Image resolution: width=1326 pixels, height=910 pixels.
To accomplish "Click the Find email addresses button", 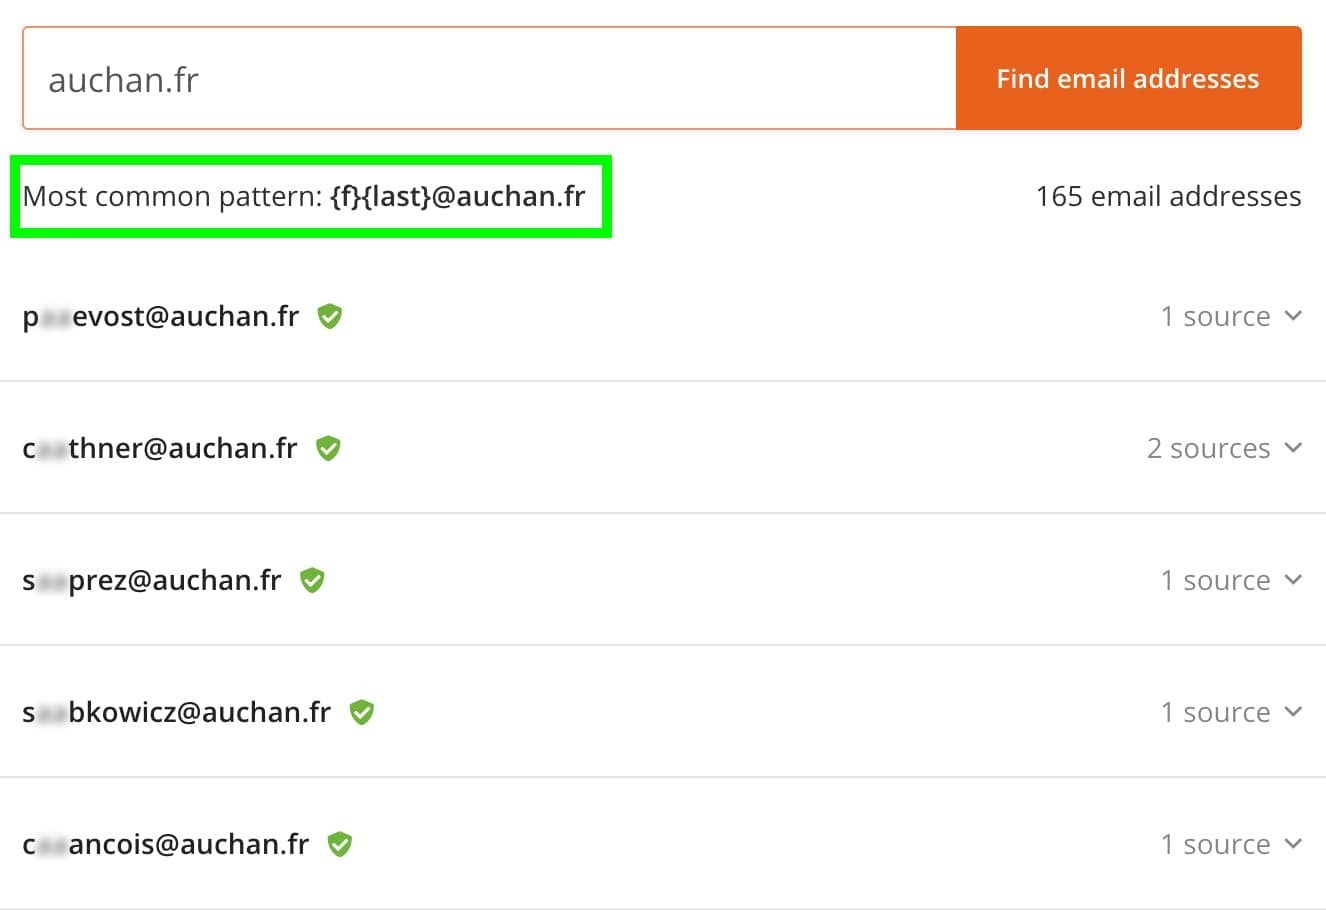I will tap(1128, 78).
